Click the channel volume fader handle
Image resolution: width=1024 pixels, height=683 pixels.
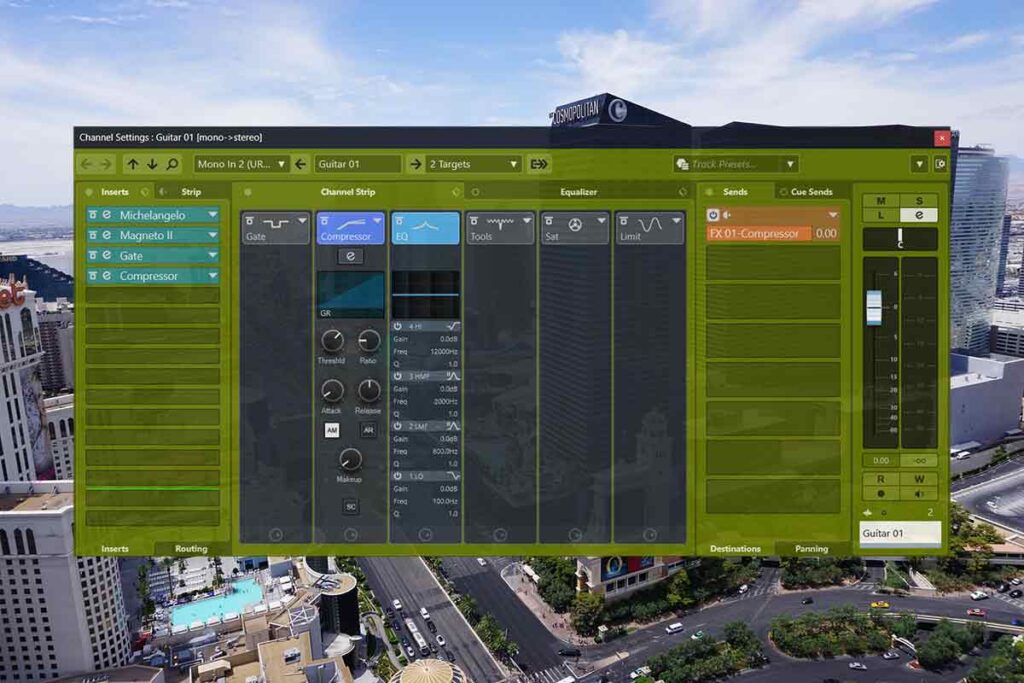click(874, 307)
